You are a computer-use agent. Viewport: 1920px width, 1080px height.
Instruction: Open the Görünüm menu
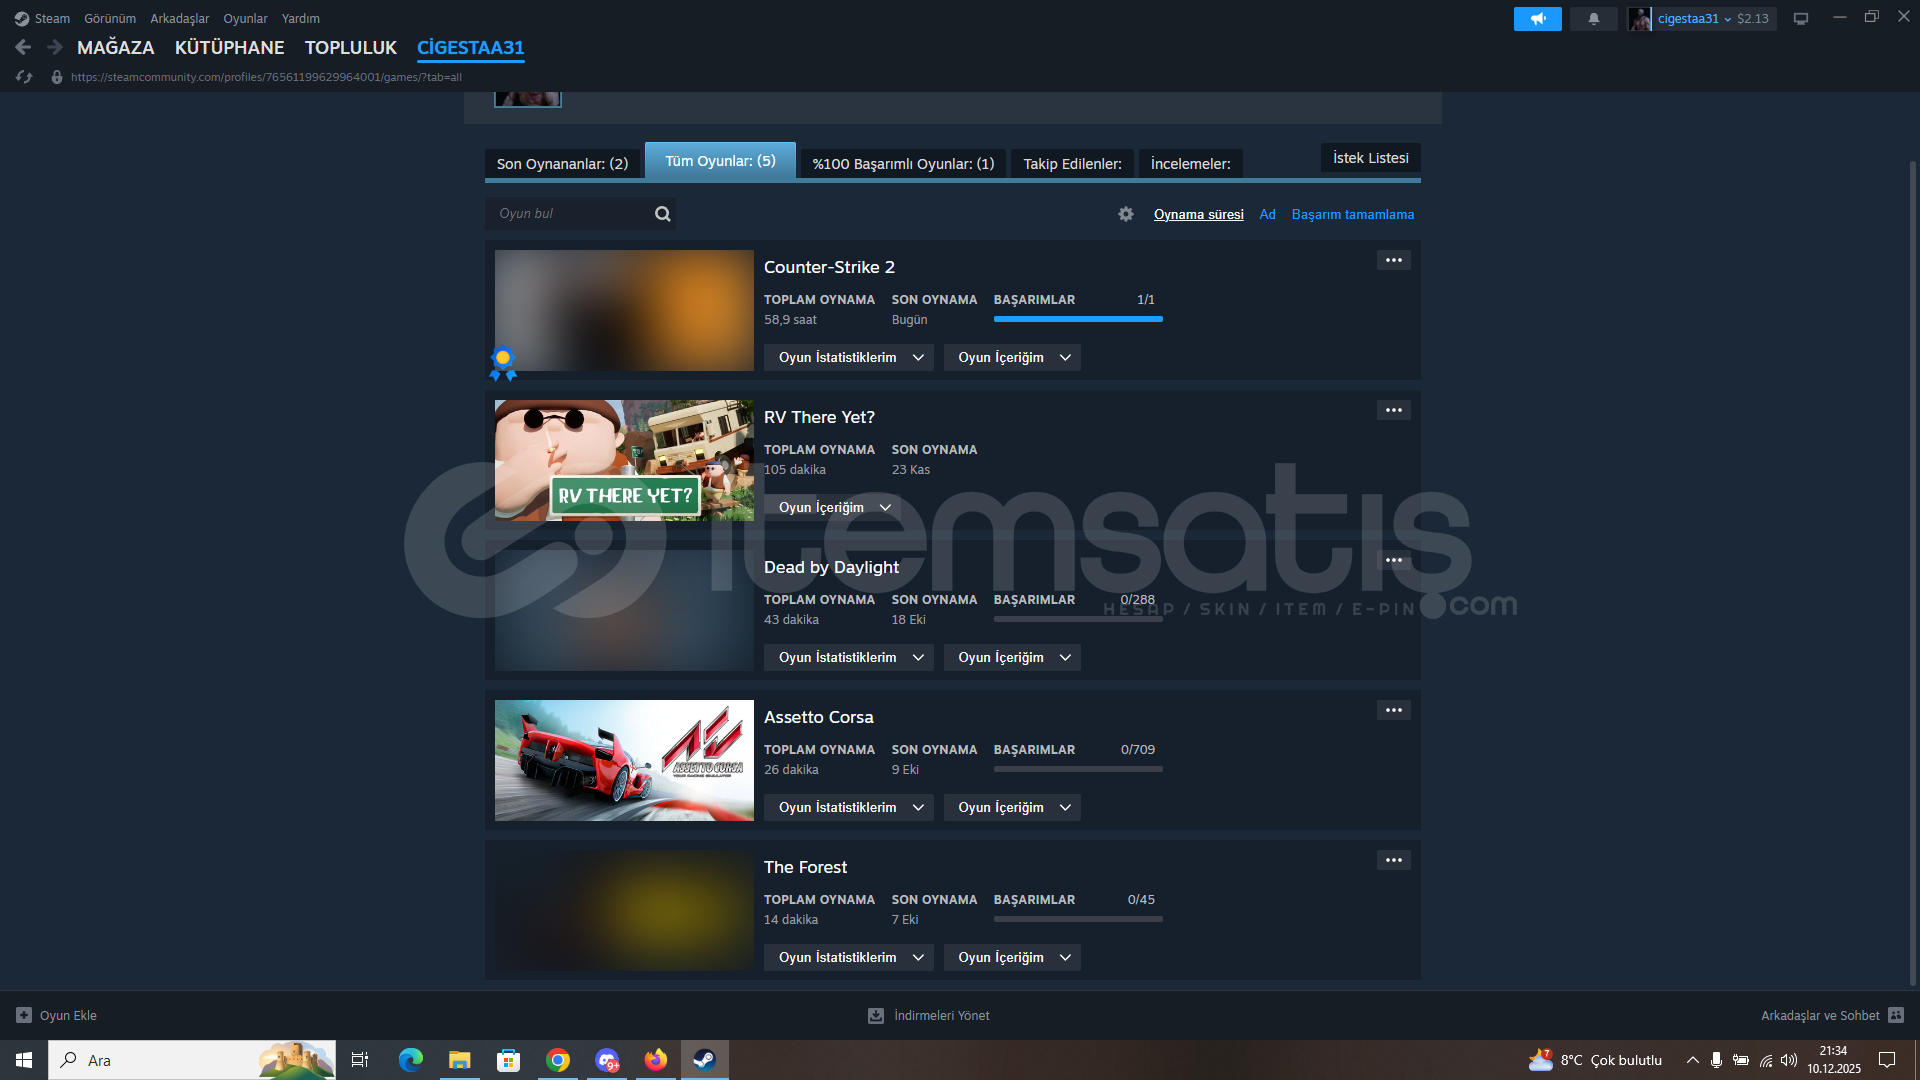(x=109, y=19)
